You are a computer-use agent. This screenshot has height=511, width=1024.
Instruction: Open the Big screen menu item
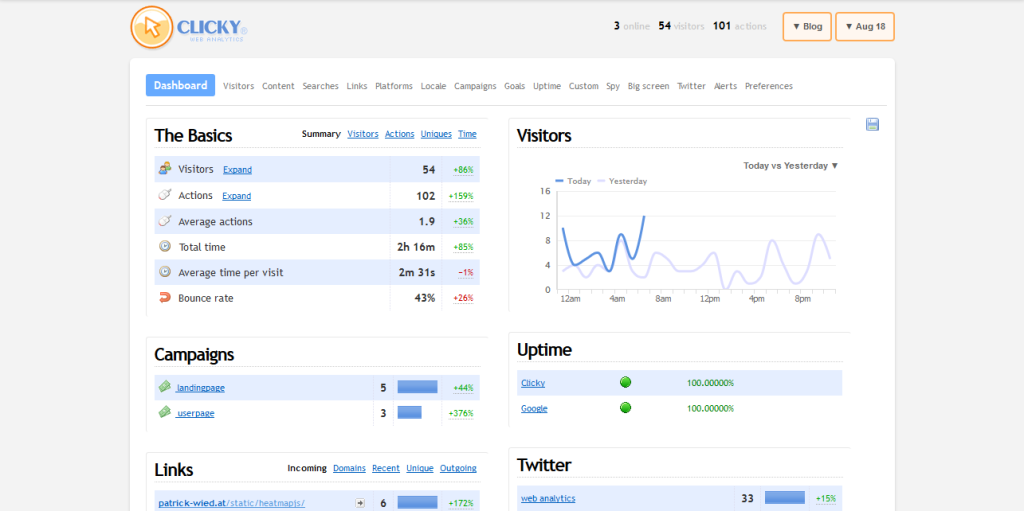click(648, 86)
